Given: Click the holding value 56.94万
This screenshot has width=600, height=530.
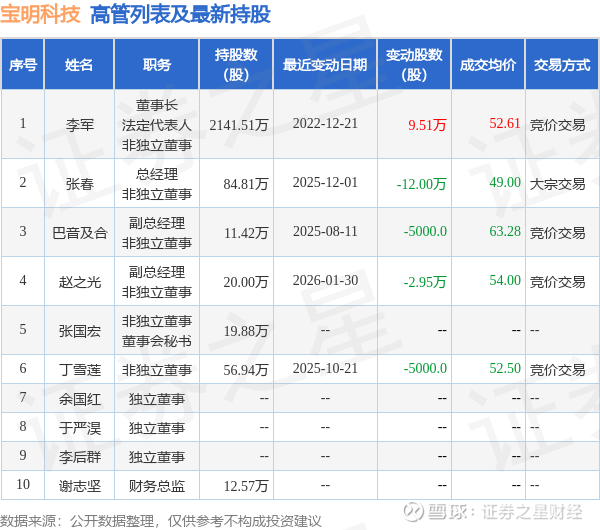Looking at the screenshot, I should coord(246,370).
